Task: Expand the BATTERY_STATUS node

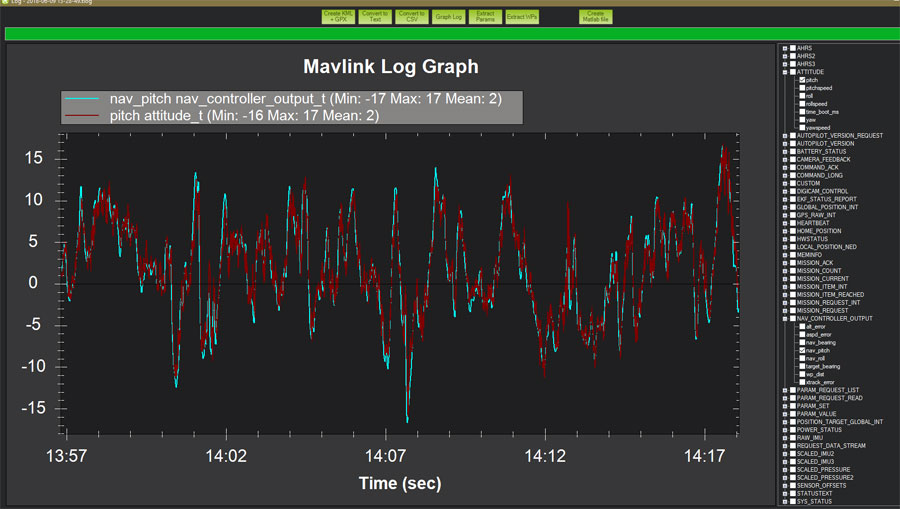Action: (785, 151)
